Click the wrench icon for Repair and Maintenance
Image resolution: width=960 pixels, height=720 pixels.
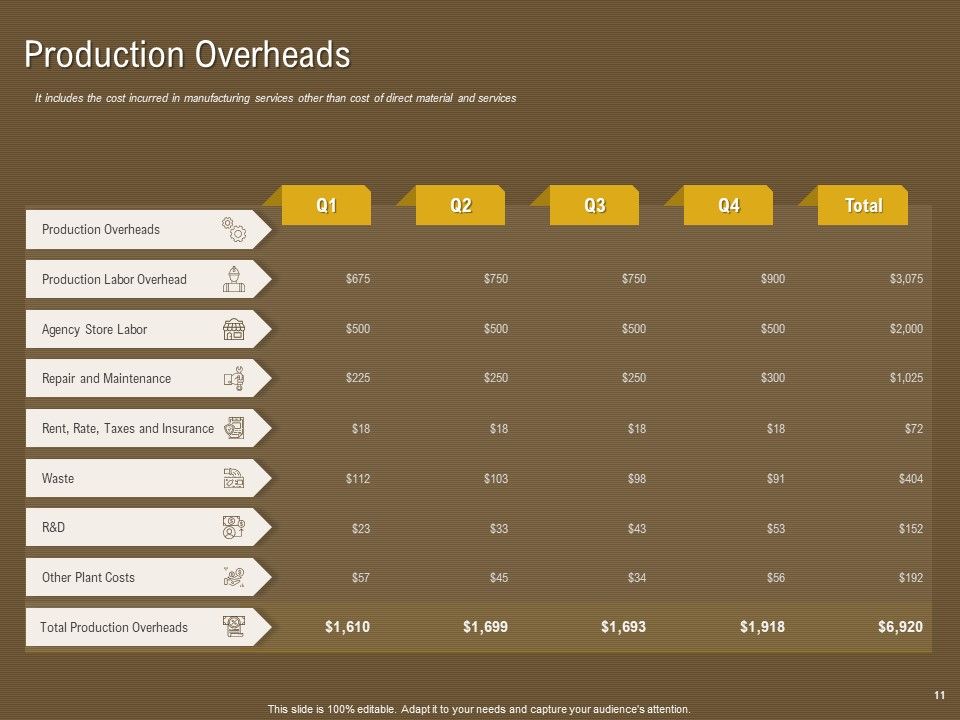tap(233, 378)
